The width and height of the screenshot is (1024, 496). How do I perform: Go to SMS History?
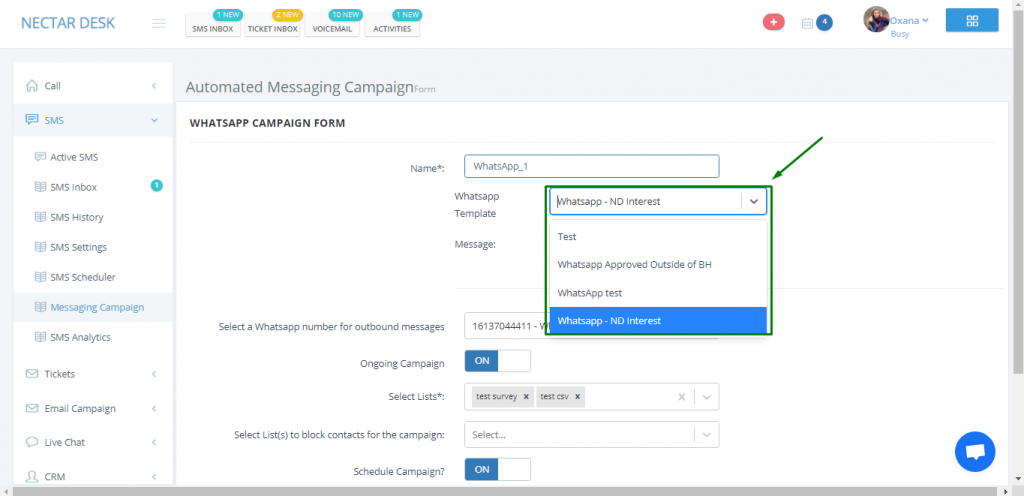tap(76, 217)
